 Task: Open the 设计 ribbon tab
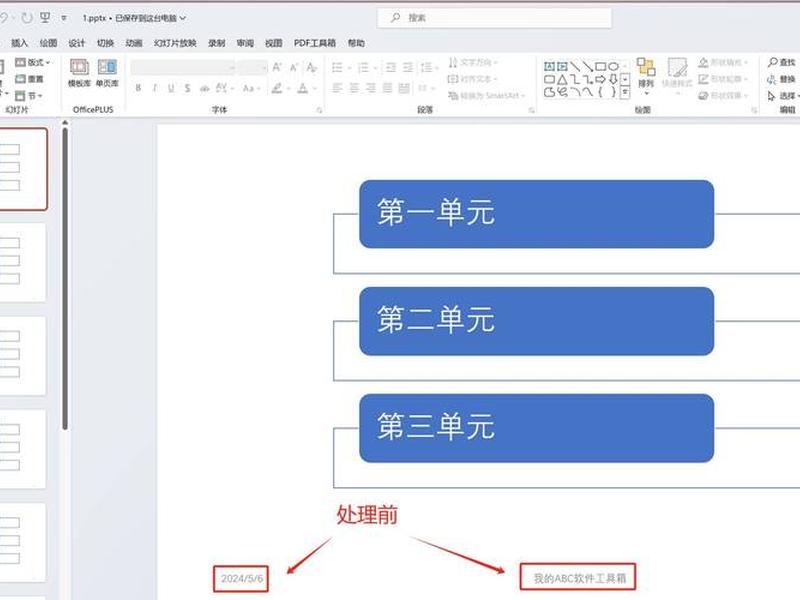[x=77, y=43]
